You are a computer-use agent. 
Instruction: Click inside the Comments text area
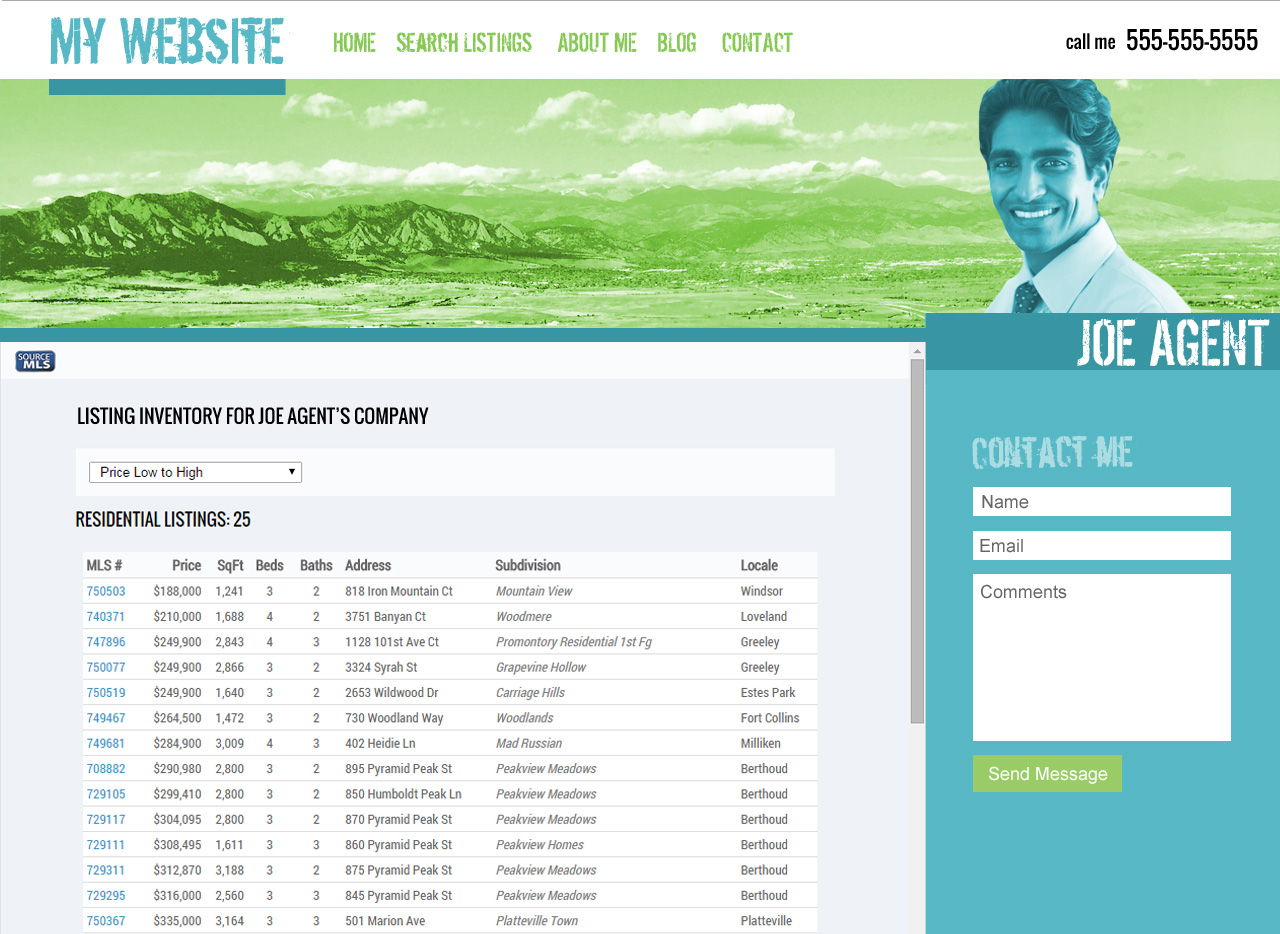pyautogui.click(x=1101, y=657)
